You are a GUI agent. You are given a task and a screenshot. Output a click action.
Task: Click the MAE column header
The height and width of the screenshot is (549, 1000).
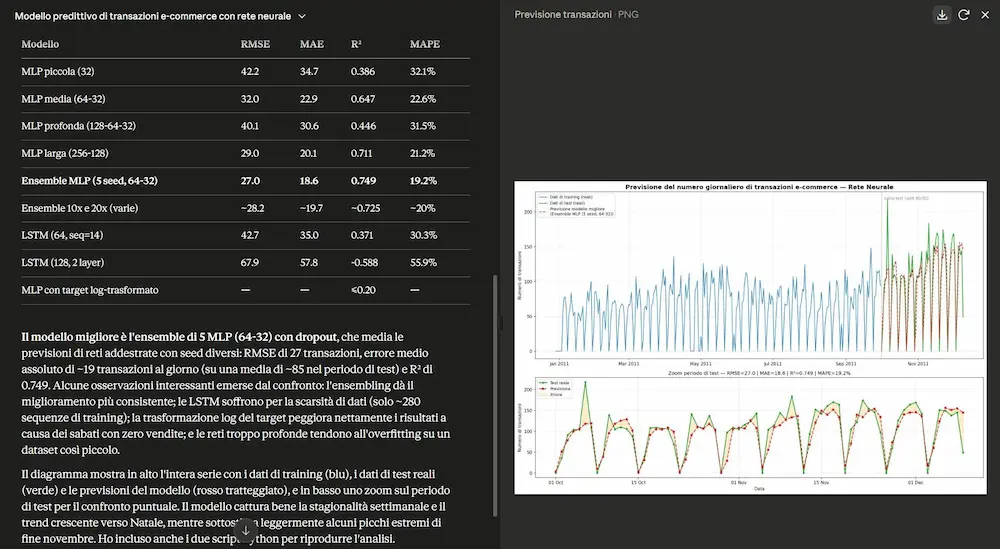(x=312, y=44)
